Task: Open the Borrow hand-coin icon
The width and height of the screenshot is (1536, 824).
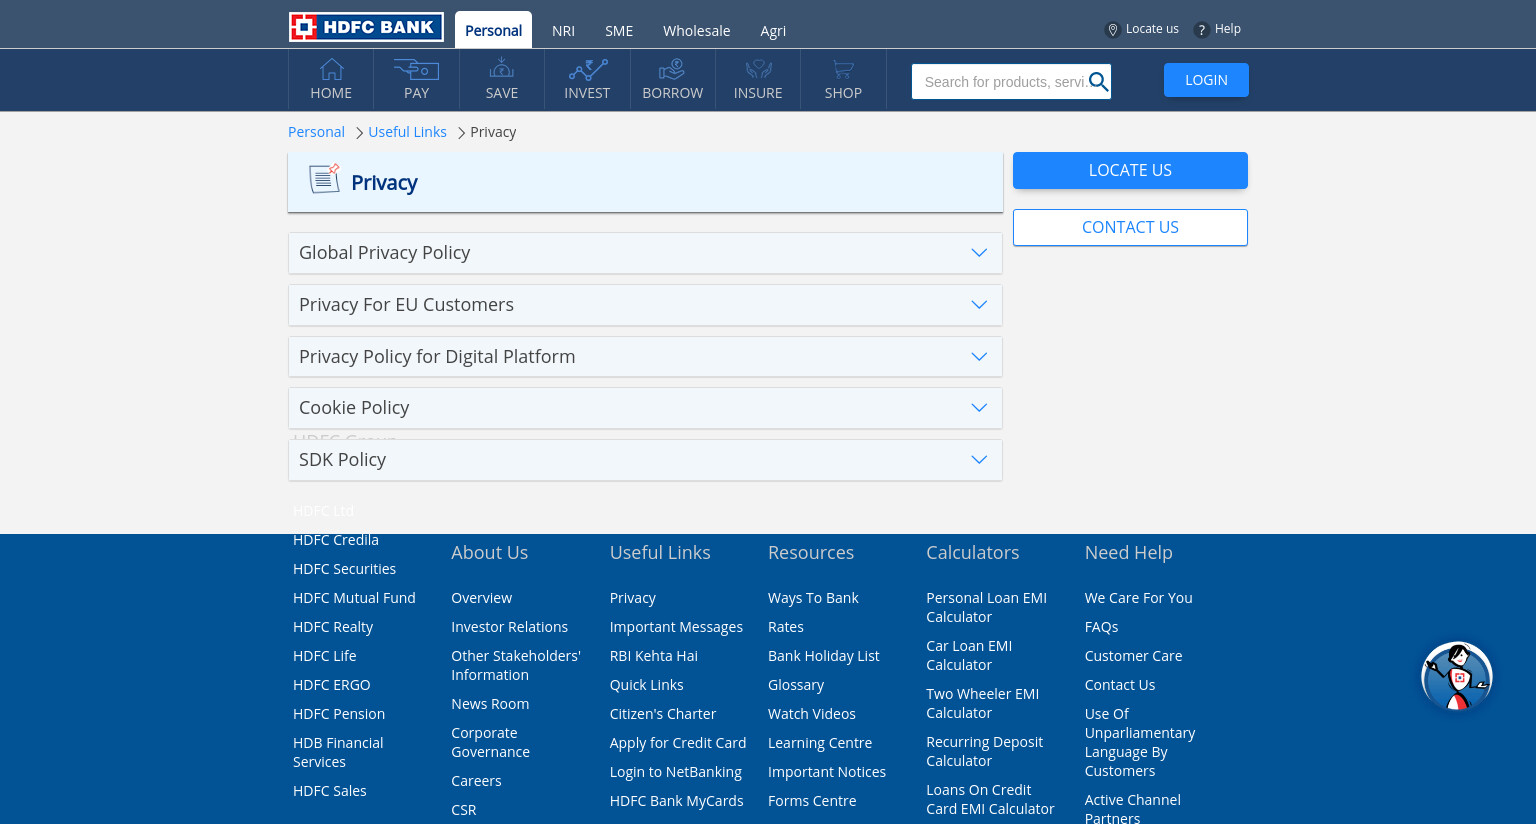Action: [x=672, y=69]
